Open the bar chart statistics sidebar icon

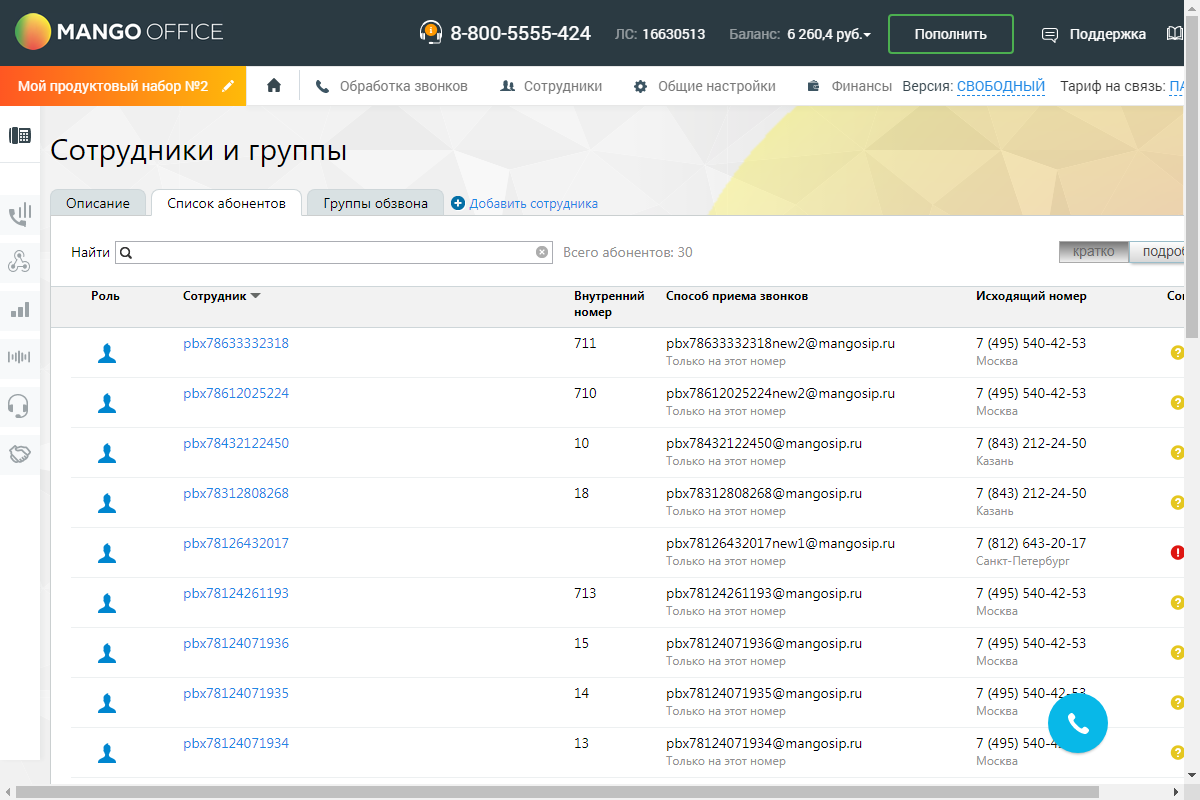[x=19, y=310]
